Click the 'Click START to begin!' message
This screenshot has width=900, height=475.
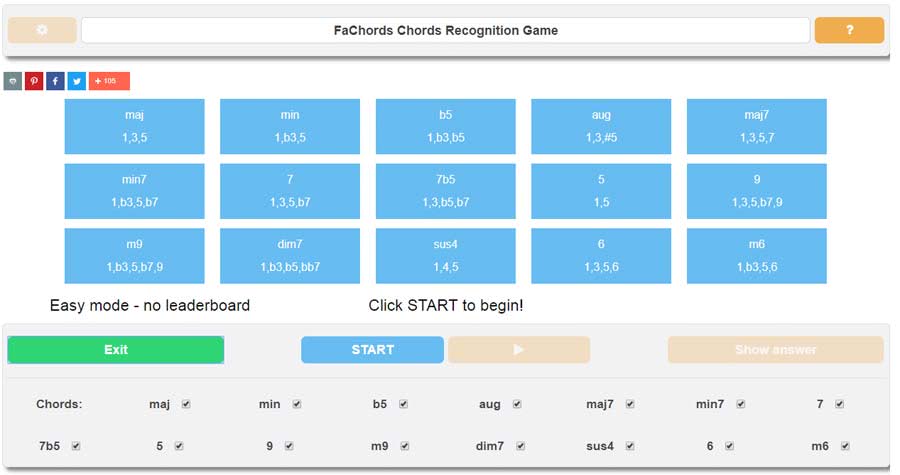click(446, 305)
